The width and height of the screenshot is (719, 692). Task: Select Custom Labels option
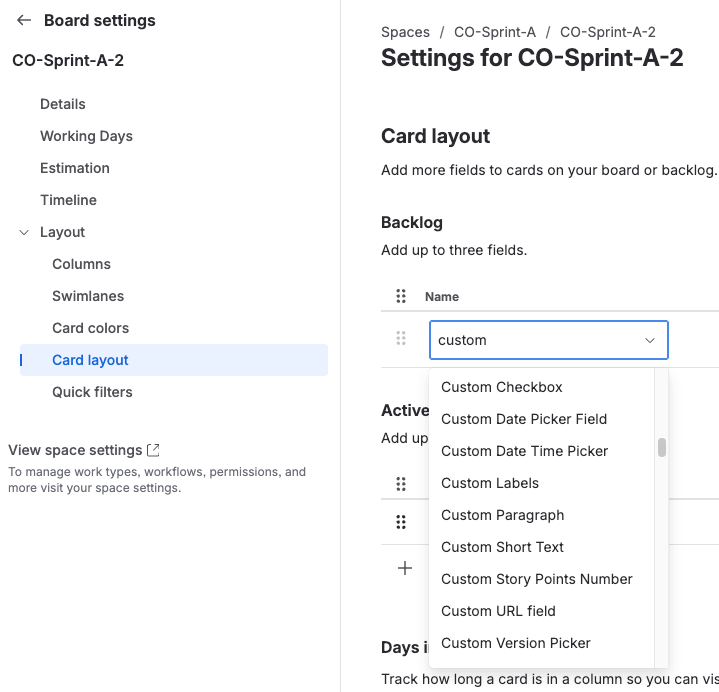pyautogui.click(x=490, y=483)
